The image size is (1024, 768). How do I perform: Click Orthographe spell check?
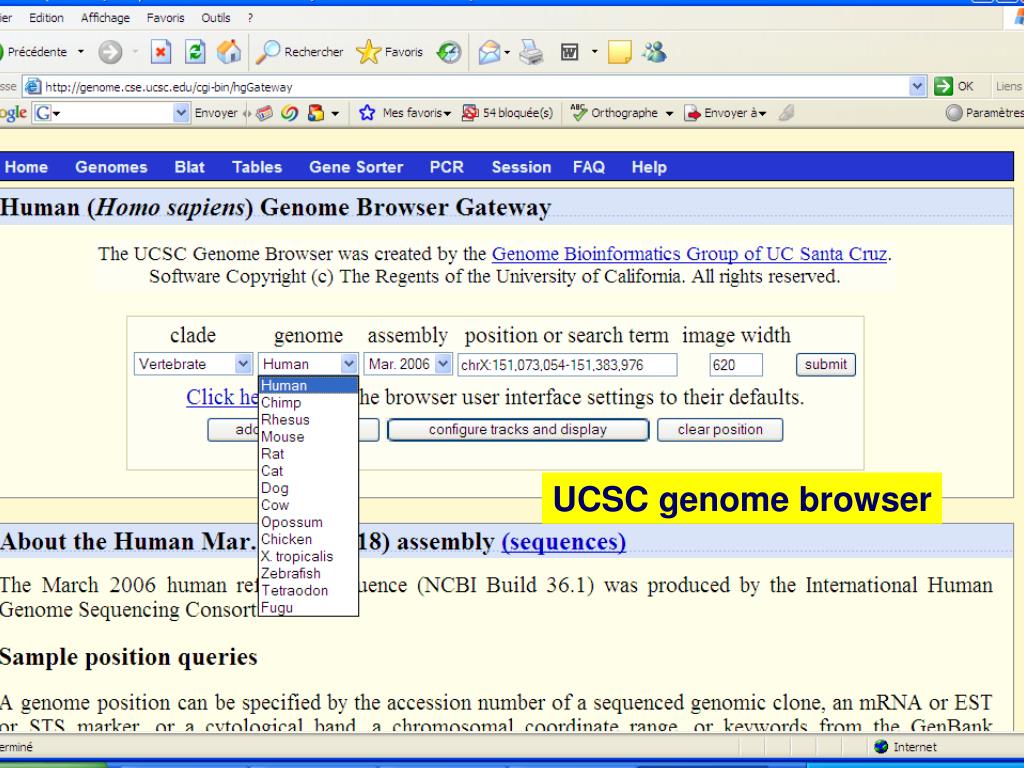point(621,113)
